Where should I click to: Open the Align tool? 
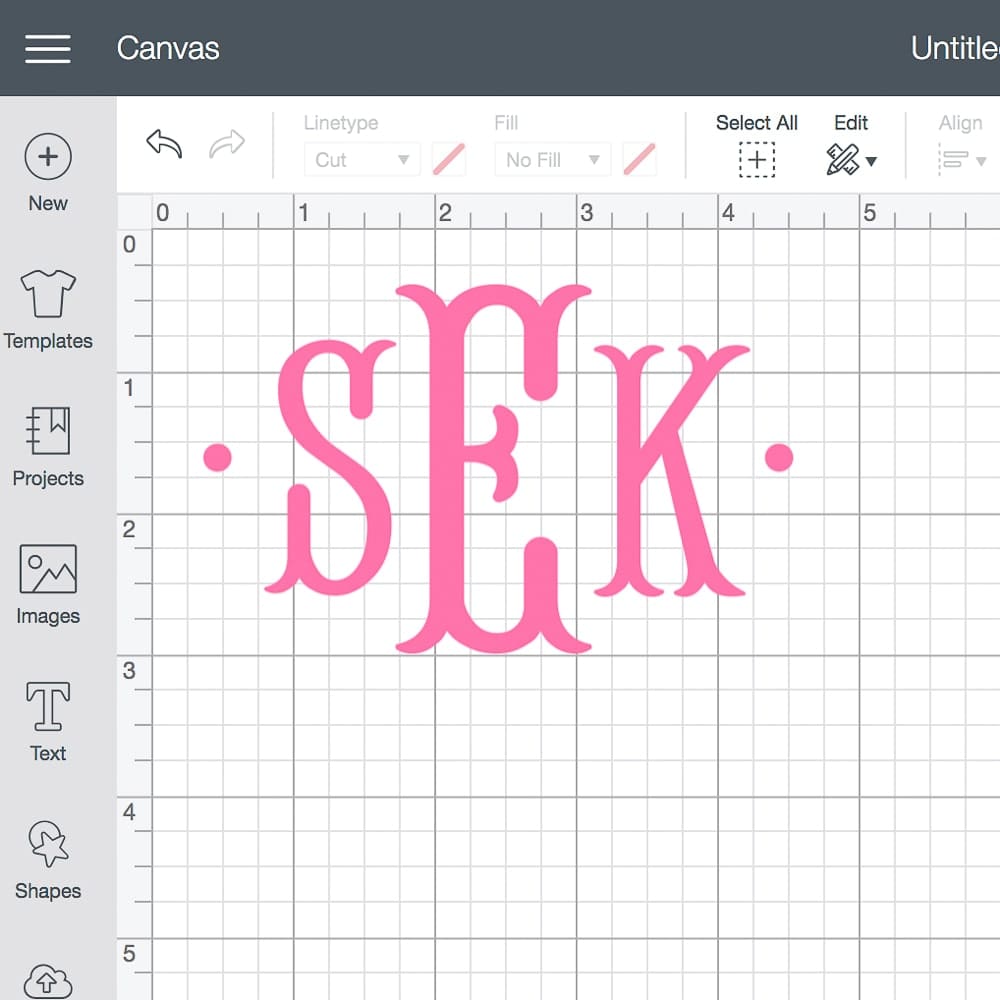954,159
